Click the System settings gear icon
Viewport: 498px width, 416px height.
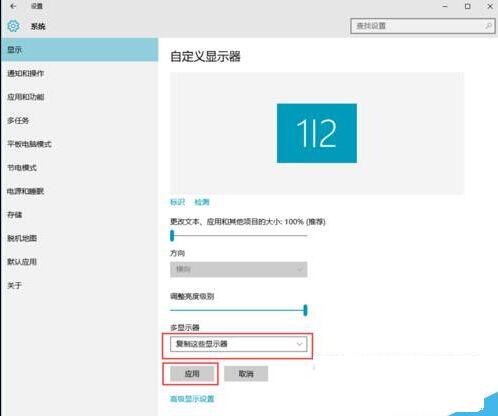point(13,26)
